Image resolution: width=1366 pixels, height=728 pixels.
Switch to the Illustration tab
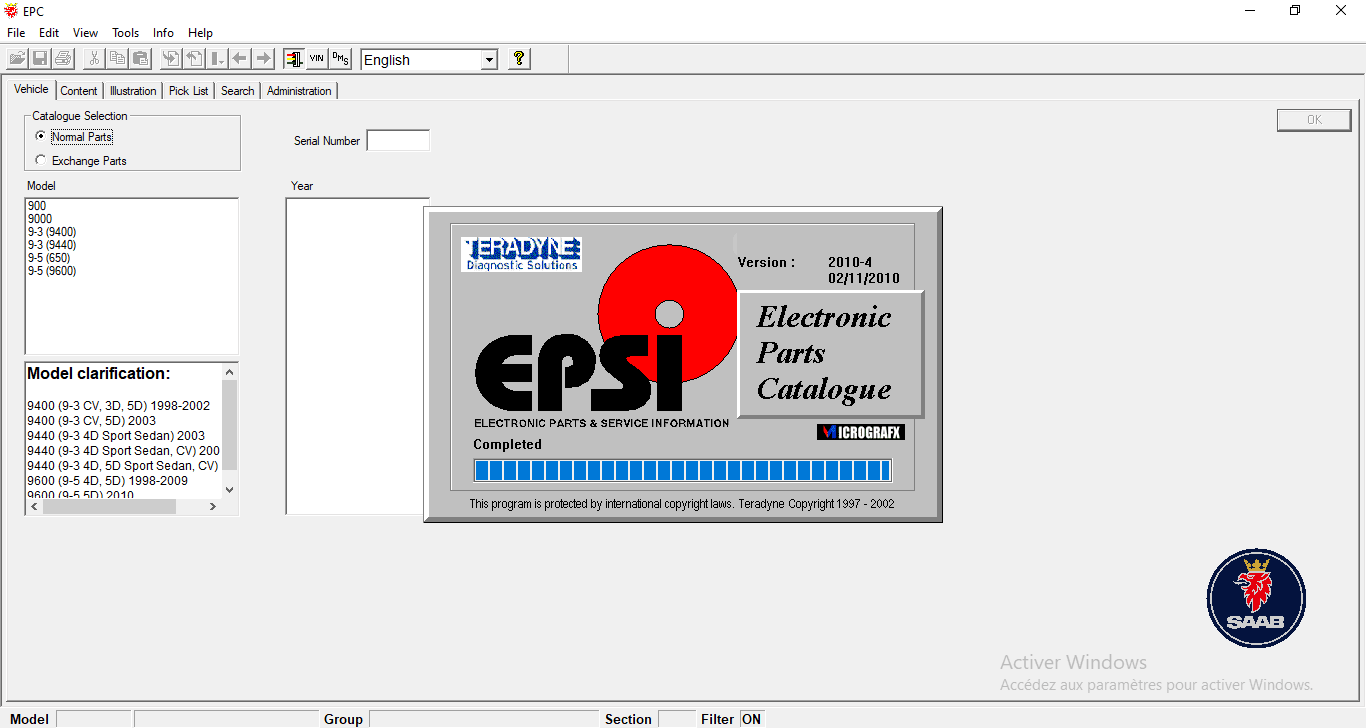(132, 90)
